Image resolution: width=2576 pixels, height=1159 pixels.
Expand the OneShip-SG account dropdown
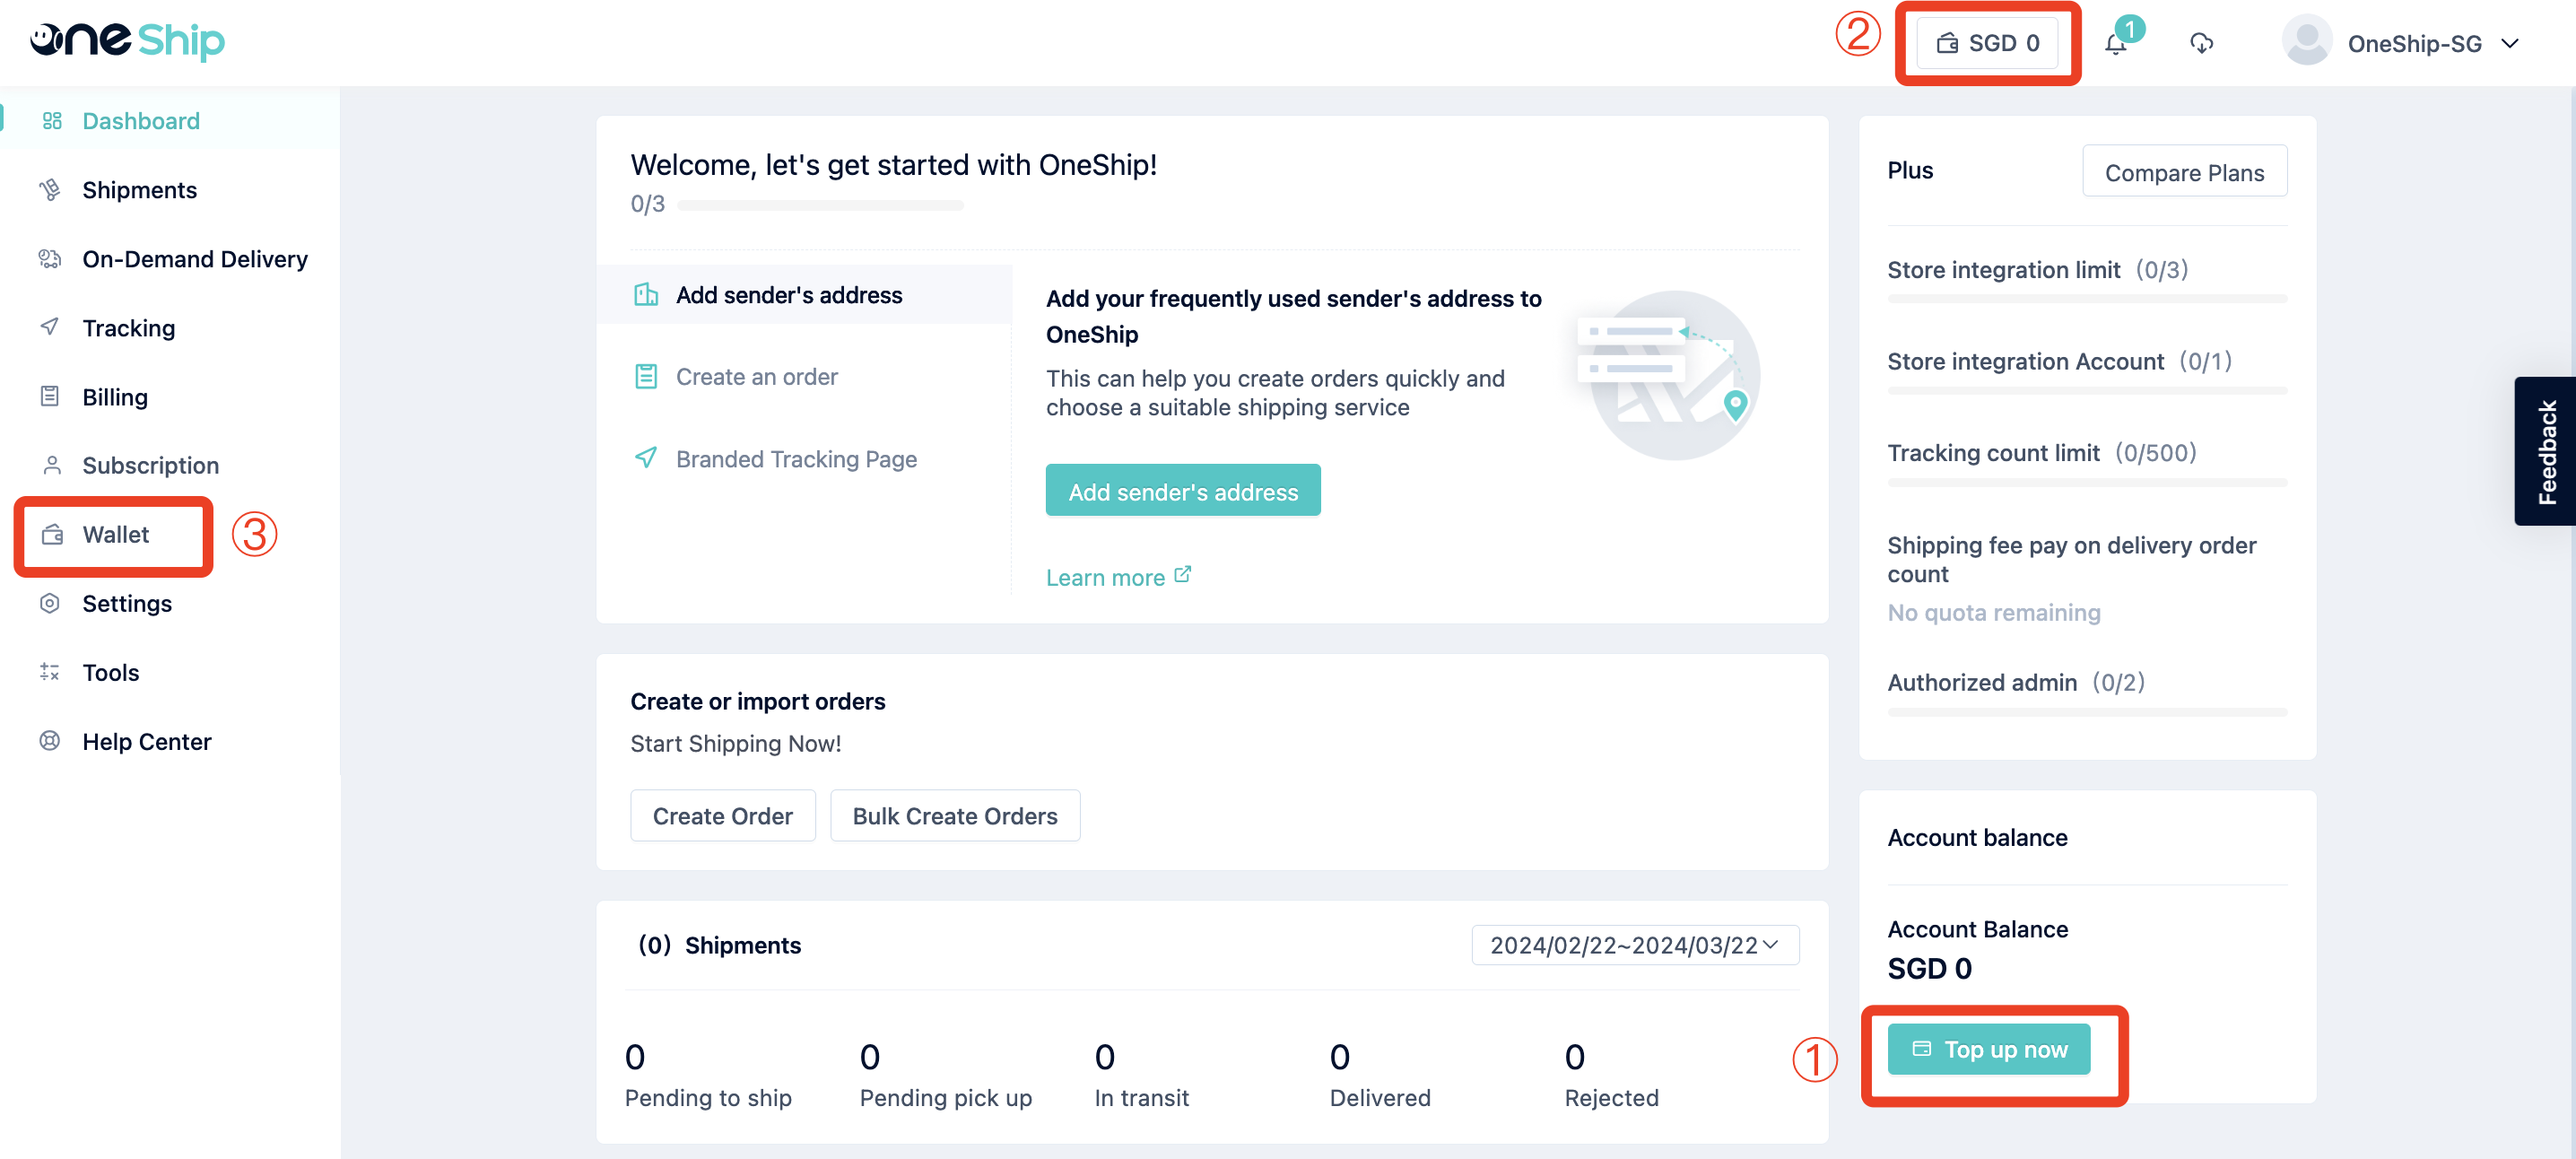click(2509, 43)
